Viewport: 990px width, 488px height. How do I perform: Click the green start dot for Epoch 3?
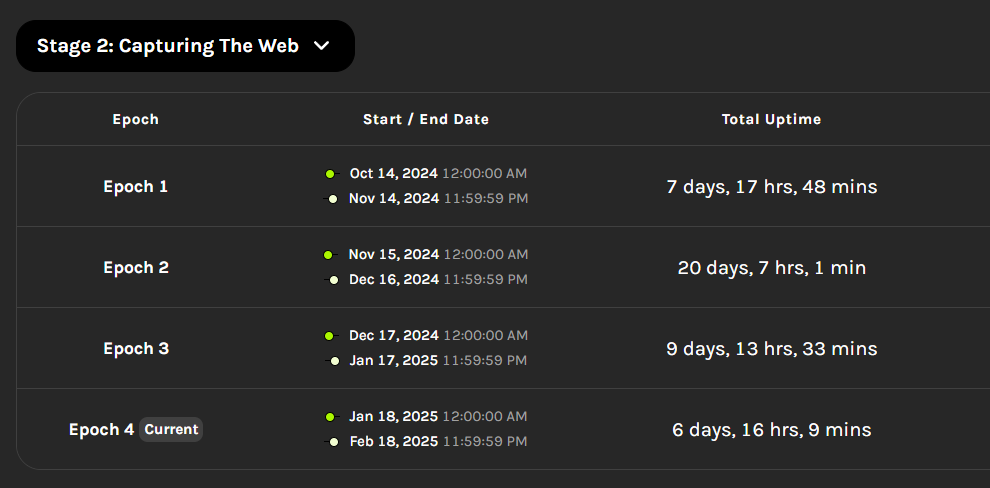(330, 336)
